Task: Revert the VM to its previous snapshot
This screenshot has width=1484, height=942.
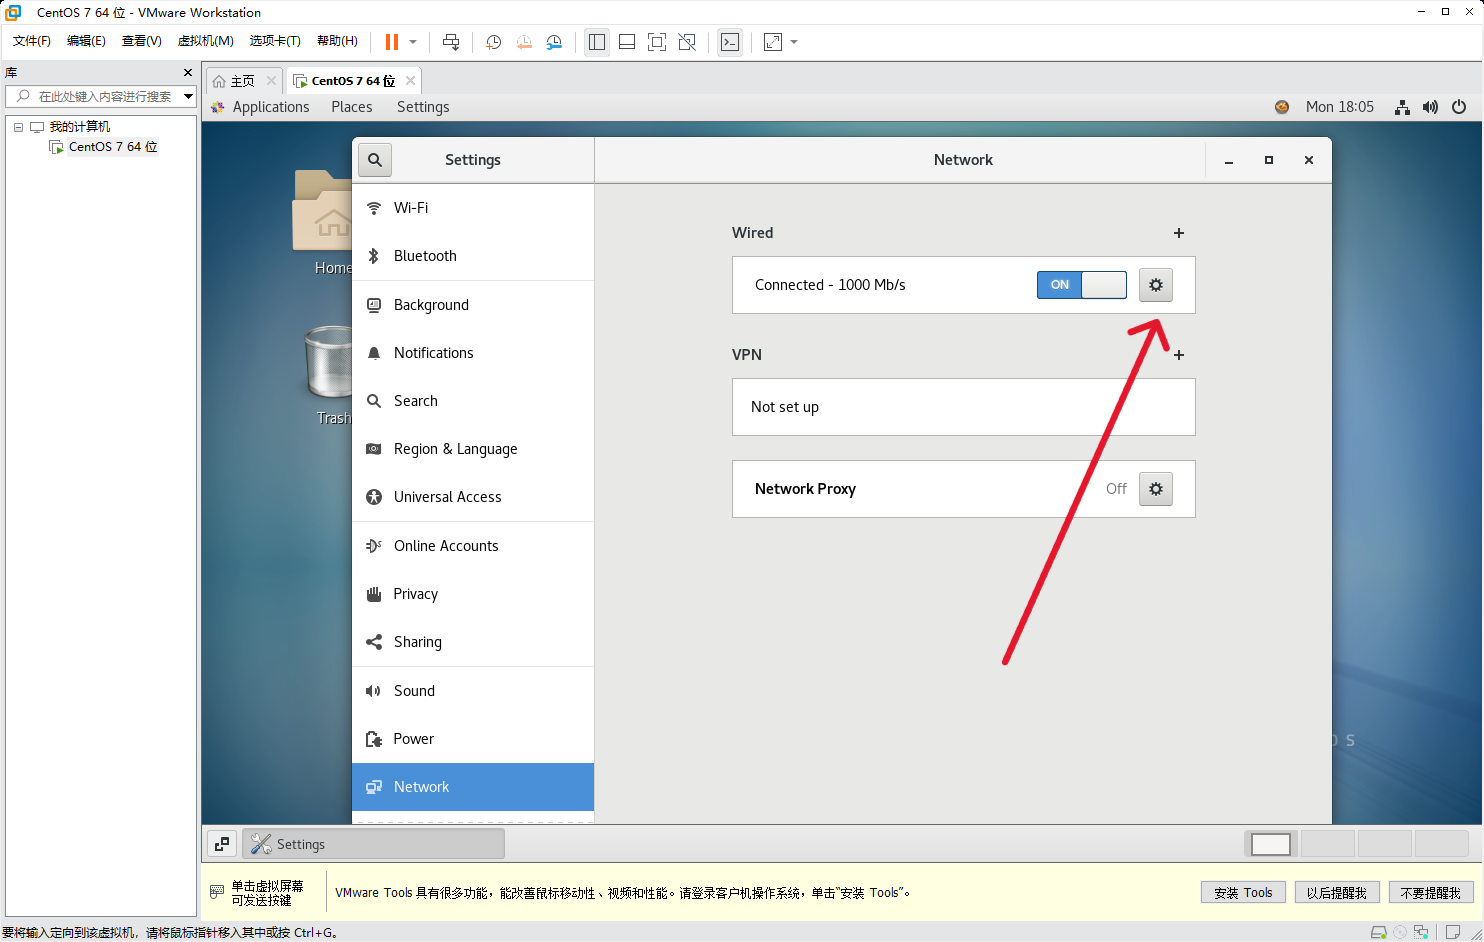Action: point(524,42)
